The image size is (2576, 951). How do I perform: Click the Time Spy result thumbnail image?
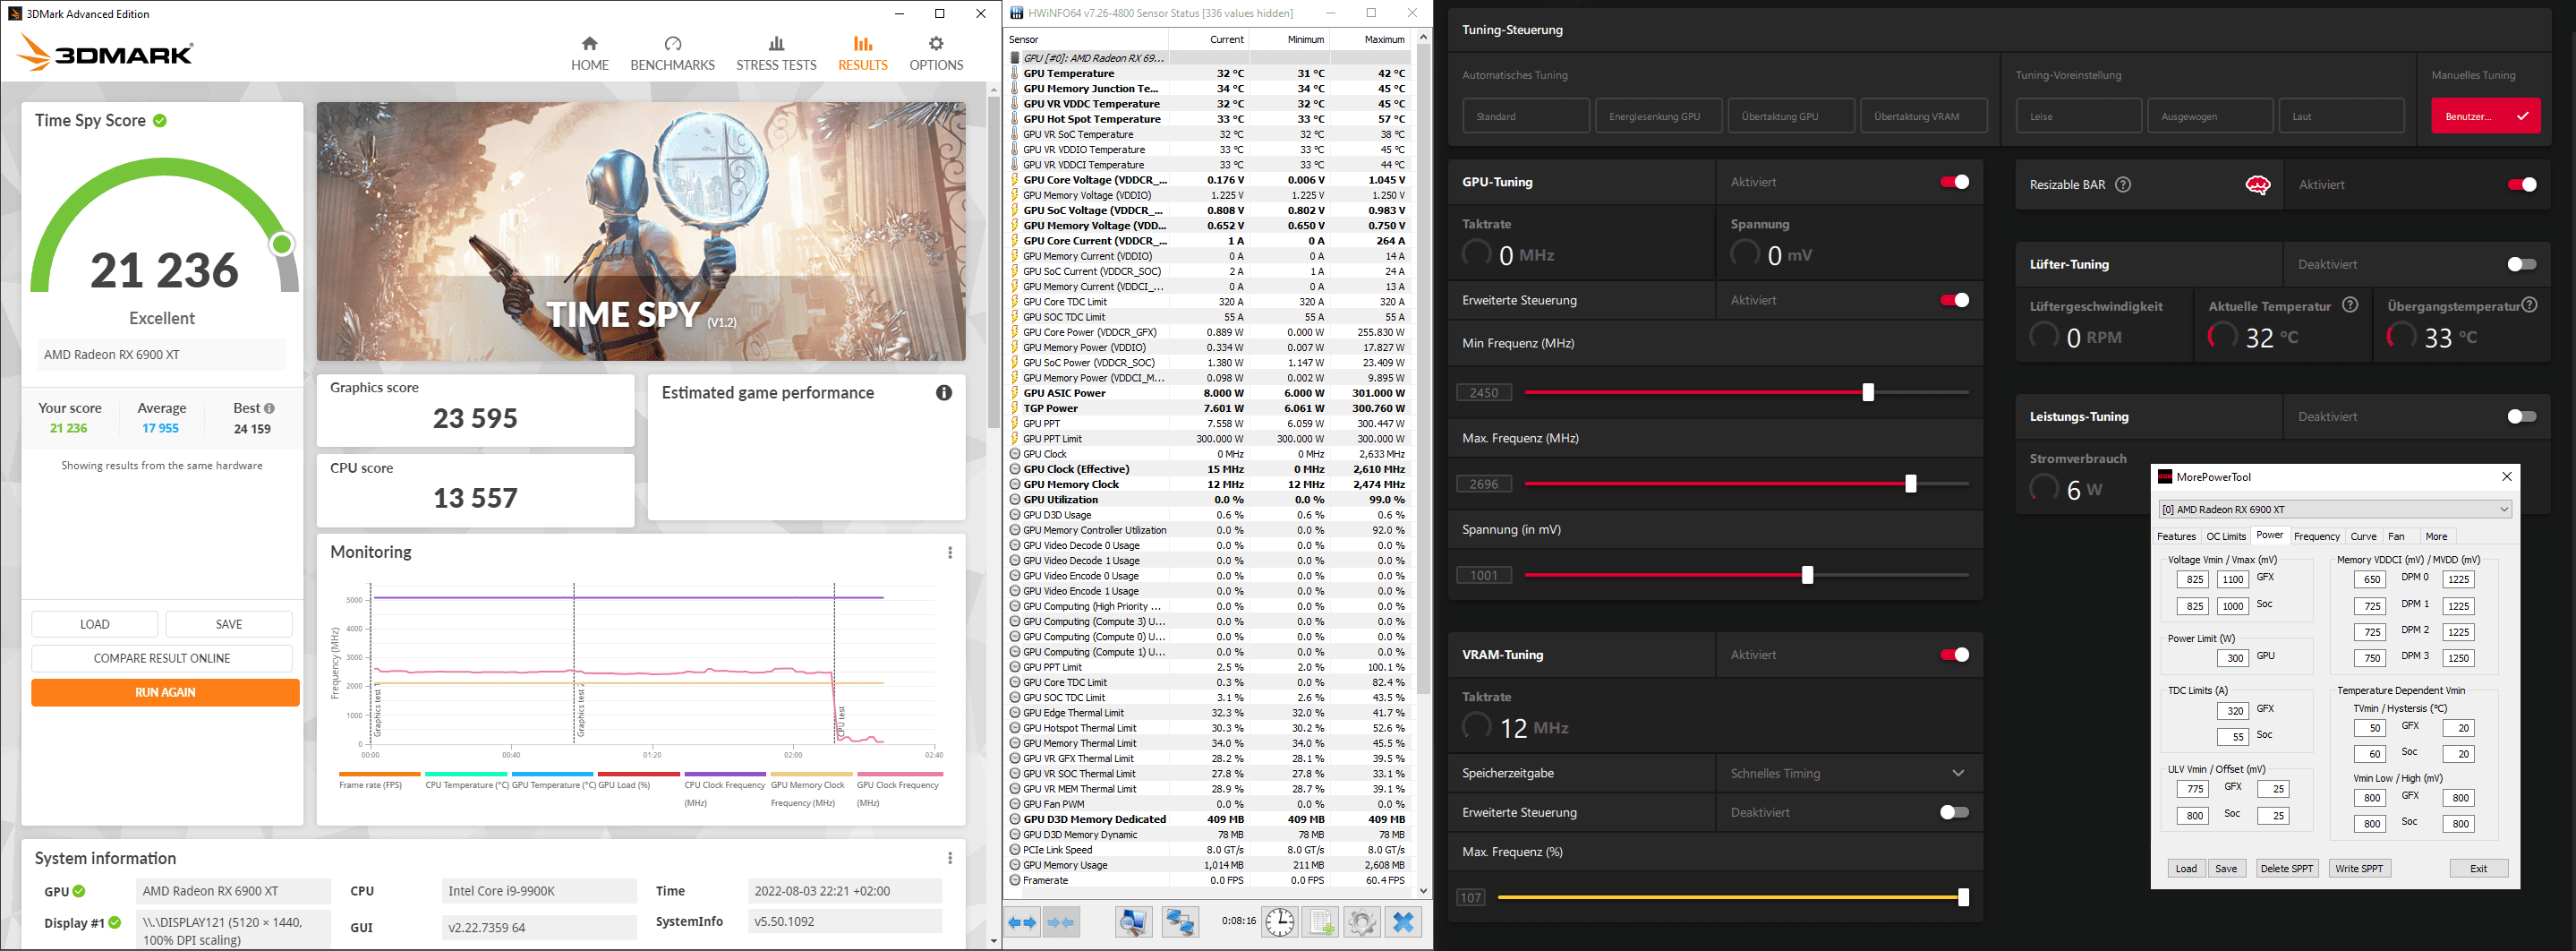[641, 231]
